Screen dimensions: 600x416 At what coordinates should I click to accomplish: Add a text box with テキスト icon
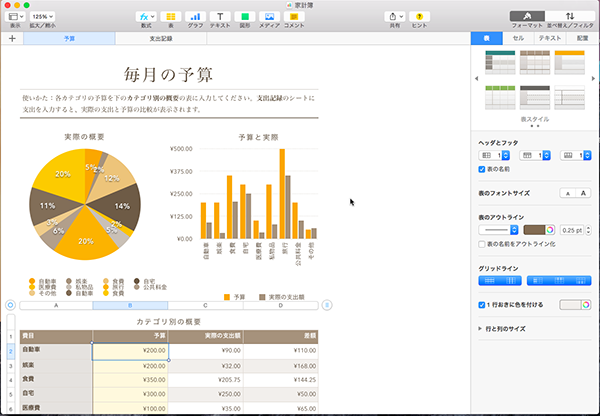pyautogui.click(x=220, y=16)
